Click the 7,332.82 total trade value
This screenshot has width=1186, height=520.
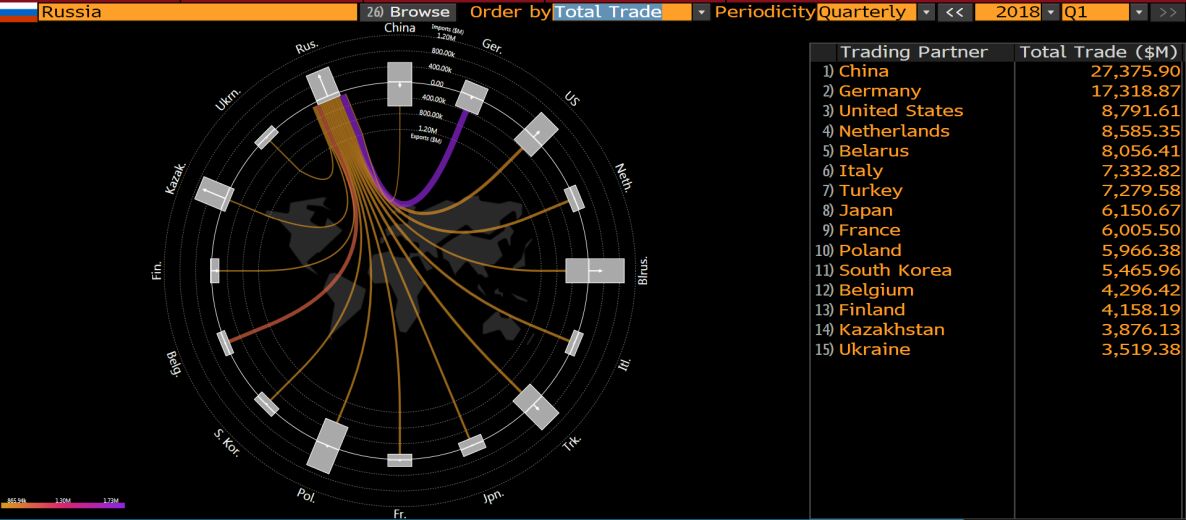1140,170
